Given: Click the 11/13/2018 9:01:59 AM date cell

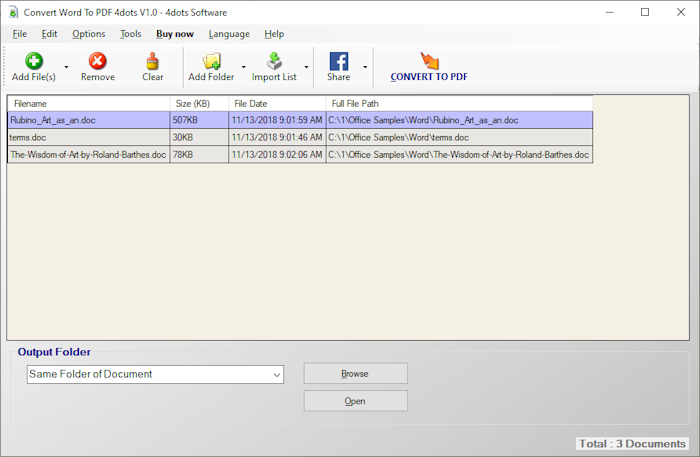Looking at the screenshot, I should pyautogui.click(x=277, y=120).
